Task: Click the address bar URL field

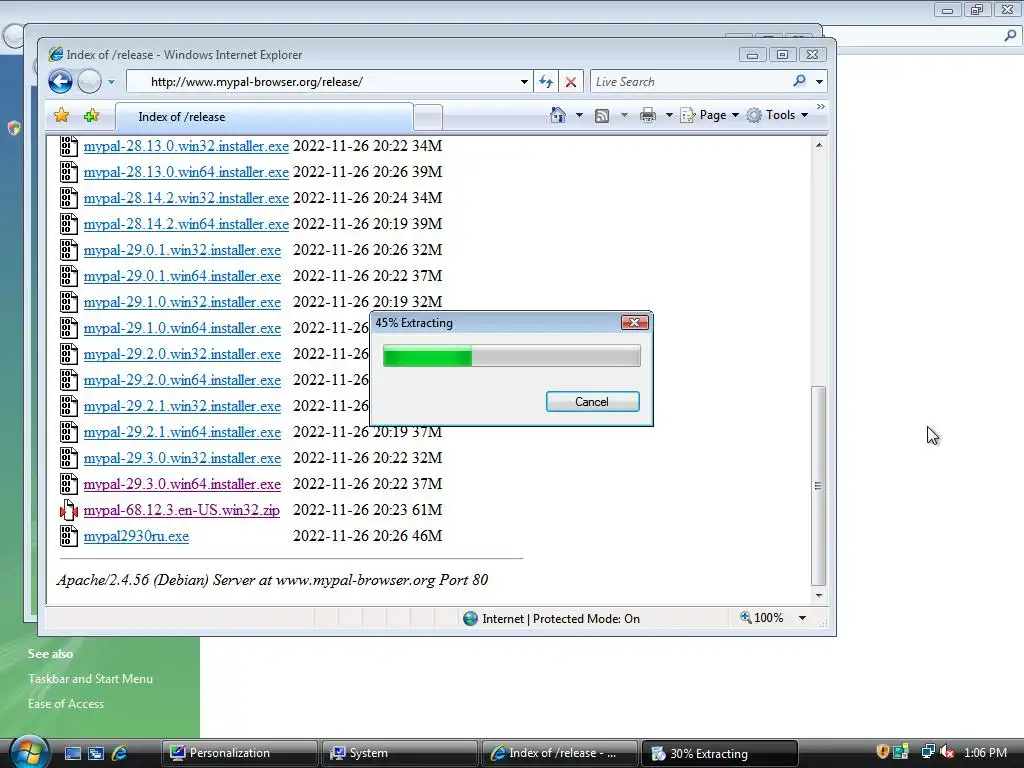Action: click(x=323, y=82)
